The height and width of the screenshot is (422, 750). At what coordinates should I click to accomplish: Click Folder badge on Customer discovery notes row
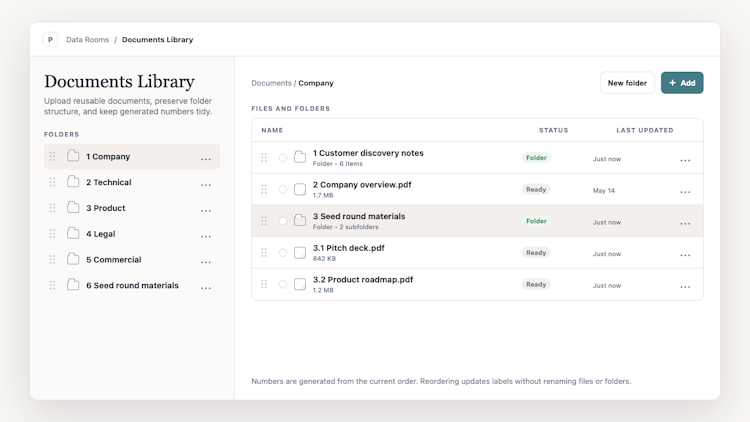tap(536, 158)
